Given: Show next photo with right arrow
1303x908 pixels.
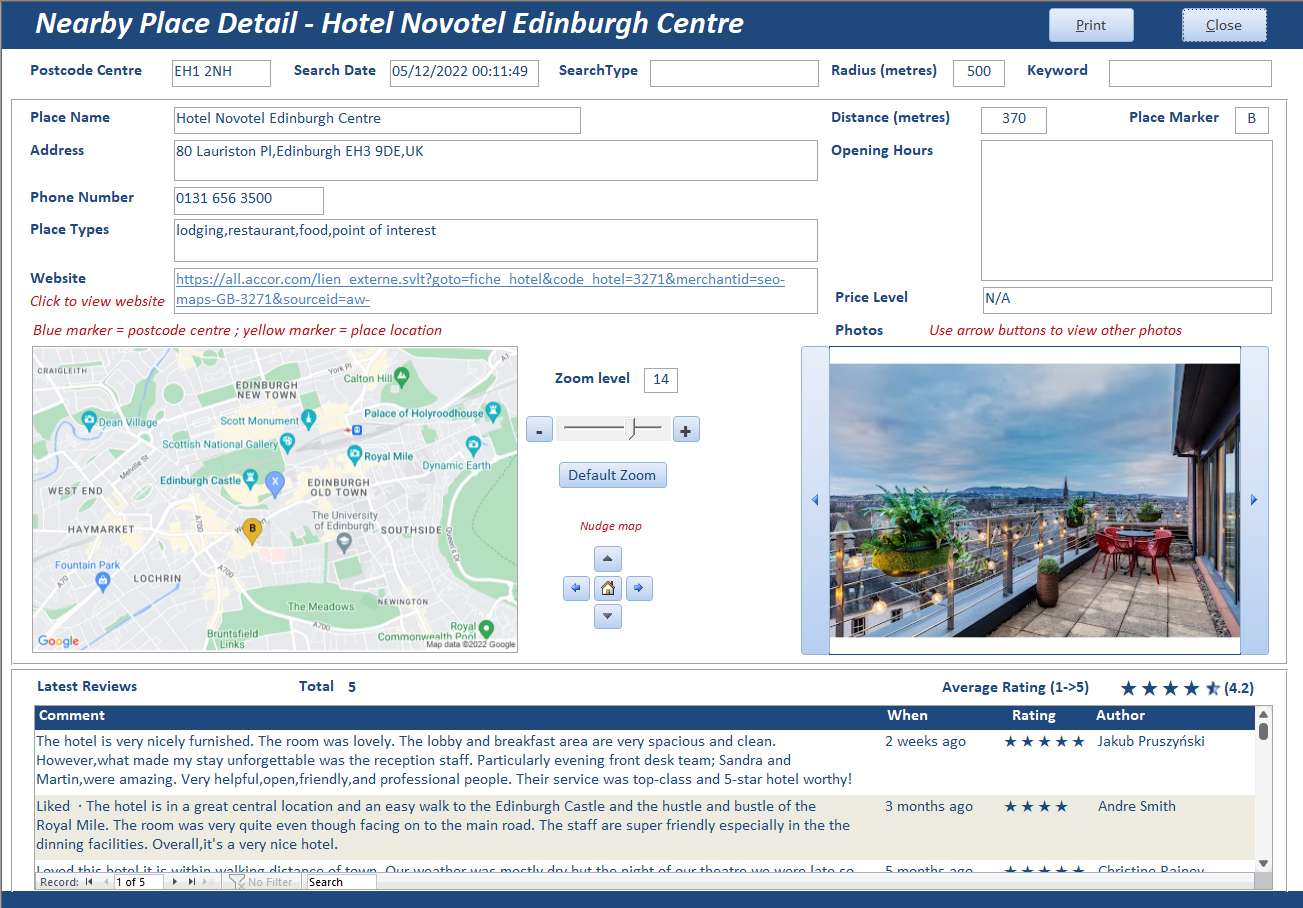Looking at the screenshot, I should [1254, 500].
